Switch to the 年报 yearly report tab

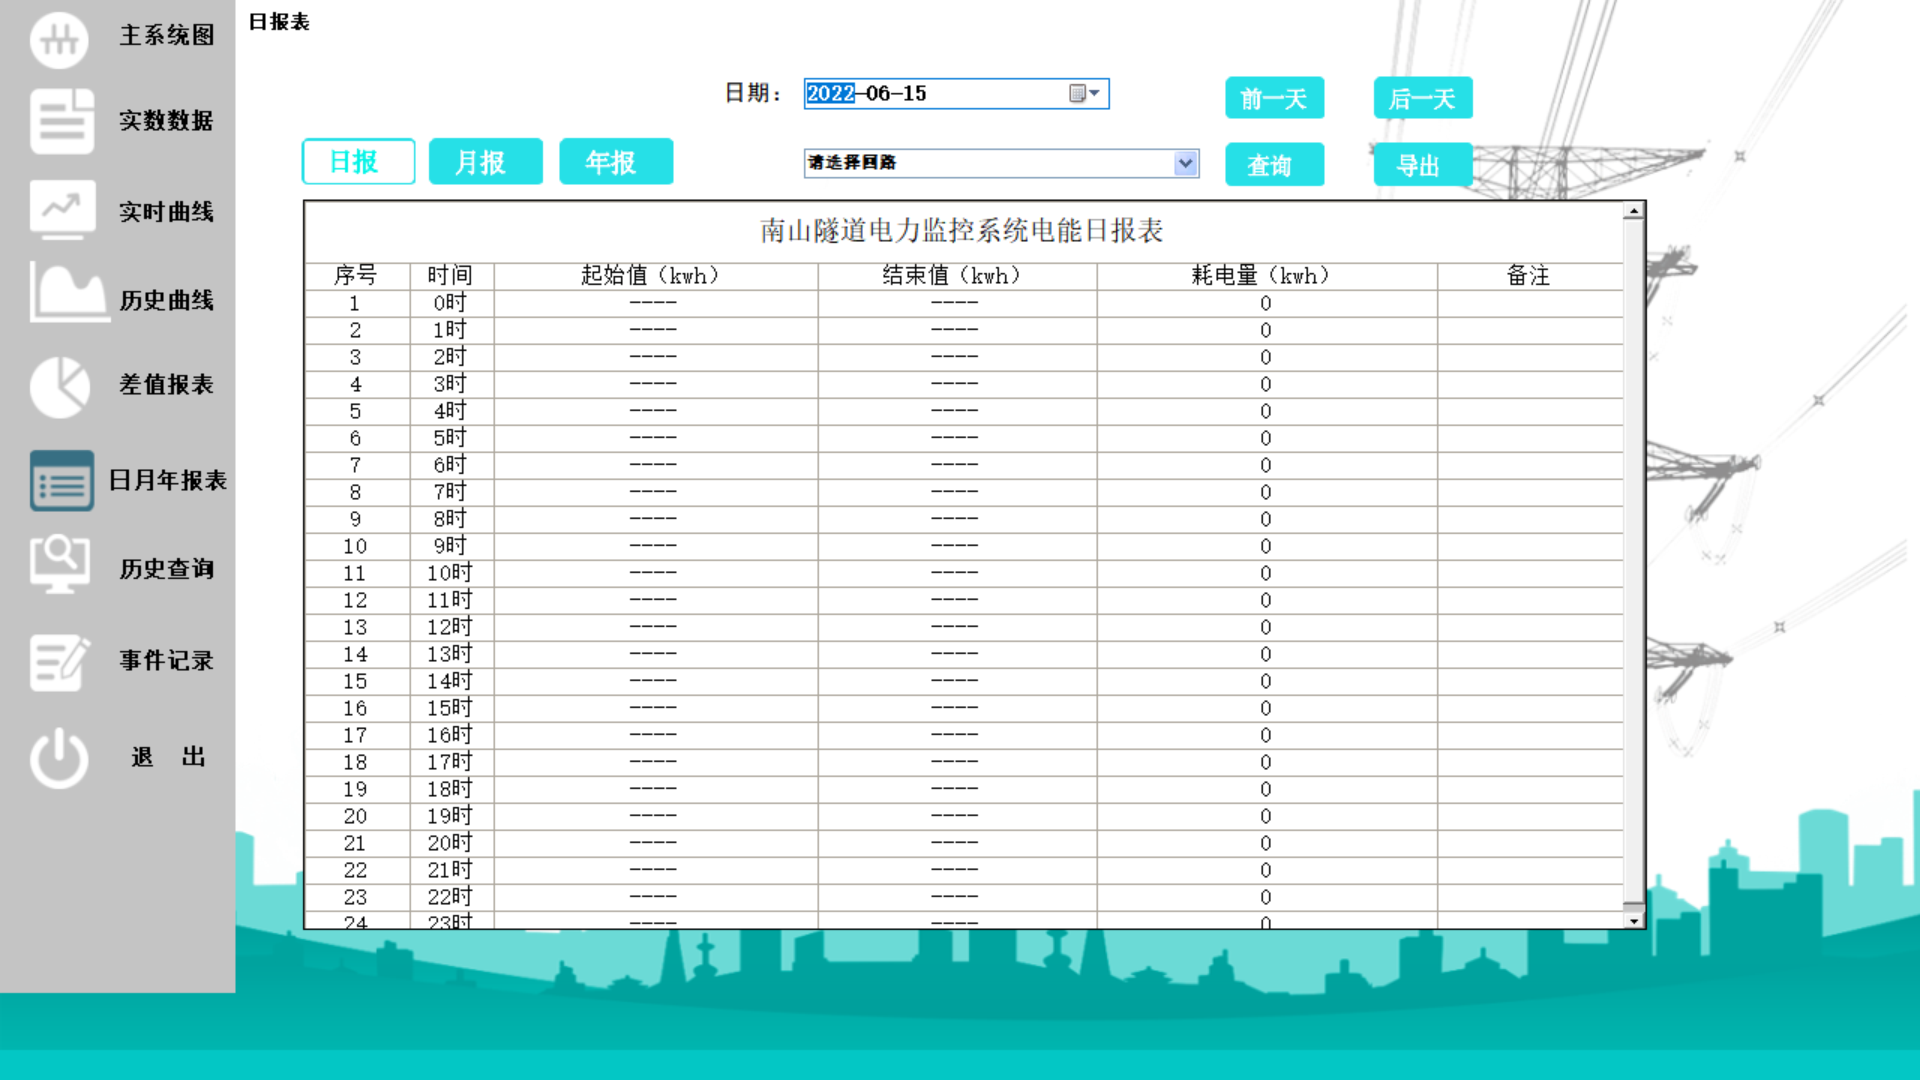point(615,161)
